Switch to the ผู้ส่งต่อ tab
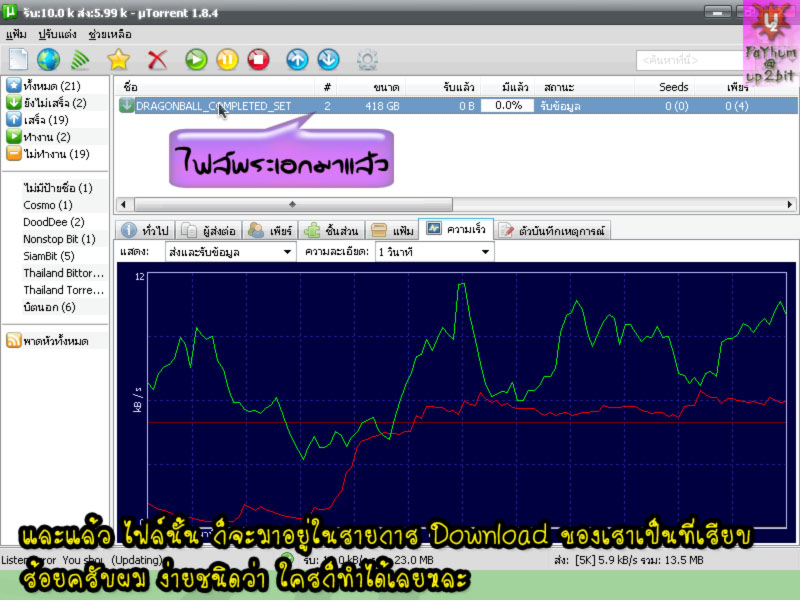 (x=209, y=231)
